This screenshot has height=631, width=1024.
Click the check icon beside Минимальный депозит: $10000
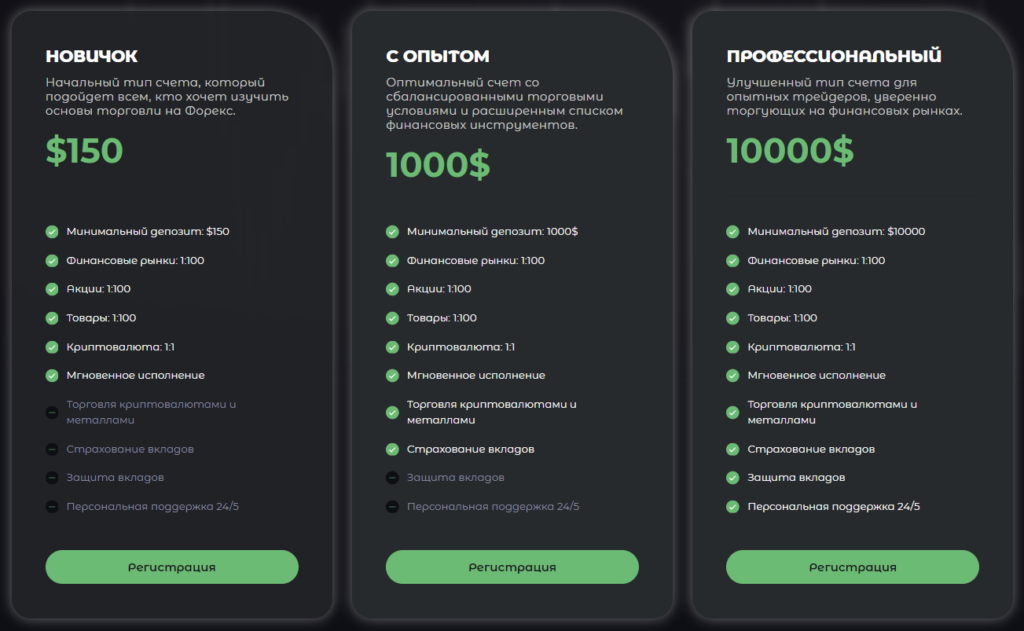tap(733, 232)
